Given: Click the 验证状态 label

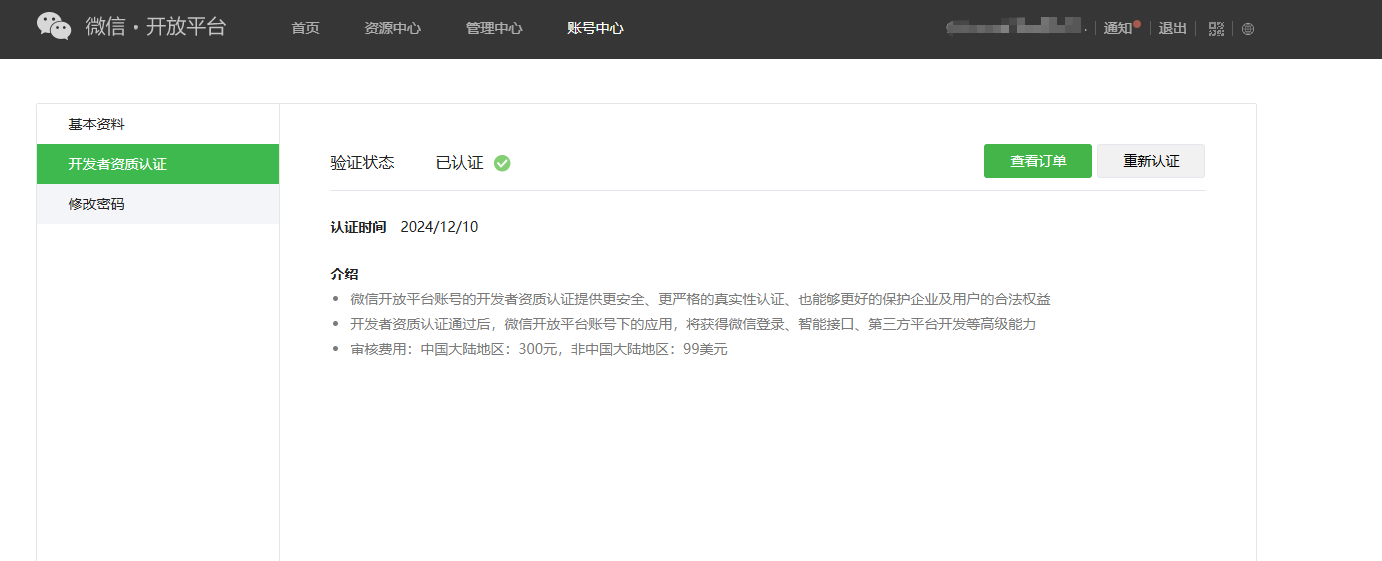Looking at the screenshot, I should coord(362,163).
